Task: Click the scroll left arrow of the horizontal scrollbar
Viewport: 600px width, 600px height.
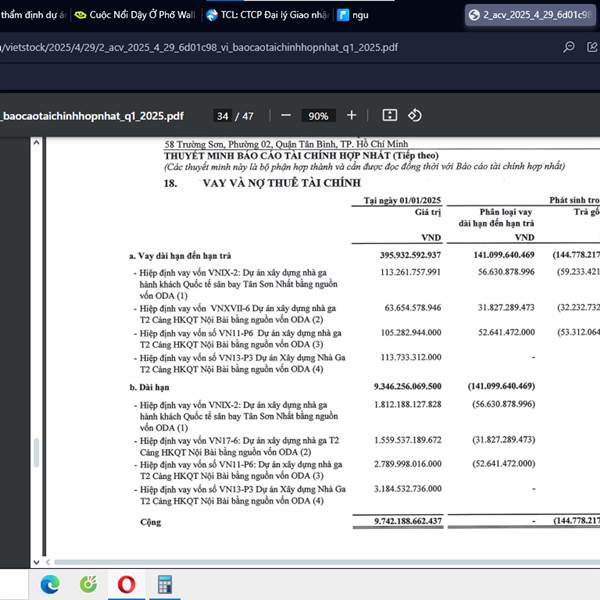Action: click(48, 562)
